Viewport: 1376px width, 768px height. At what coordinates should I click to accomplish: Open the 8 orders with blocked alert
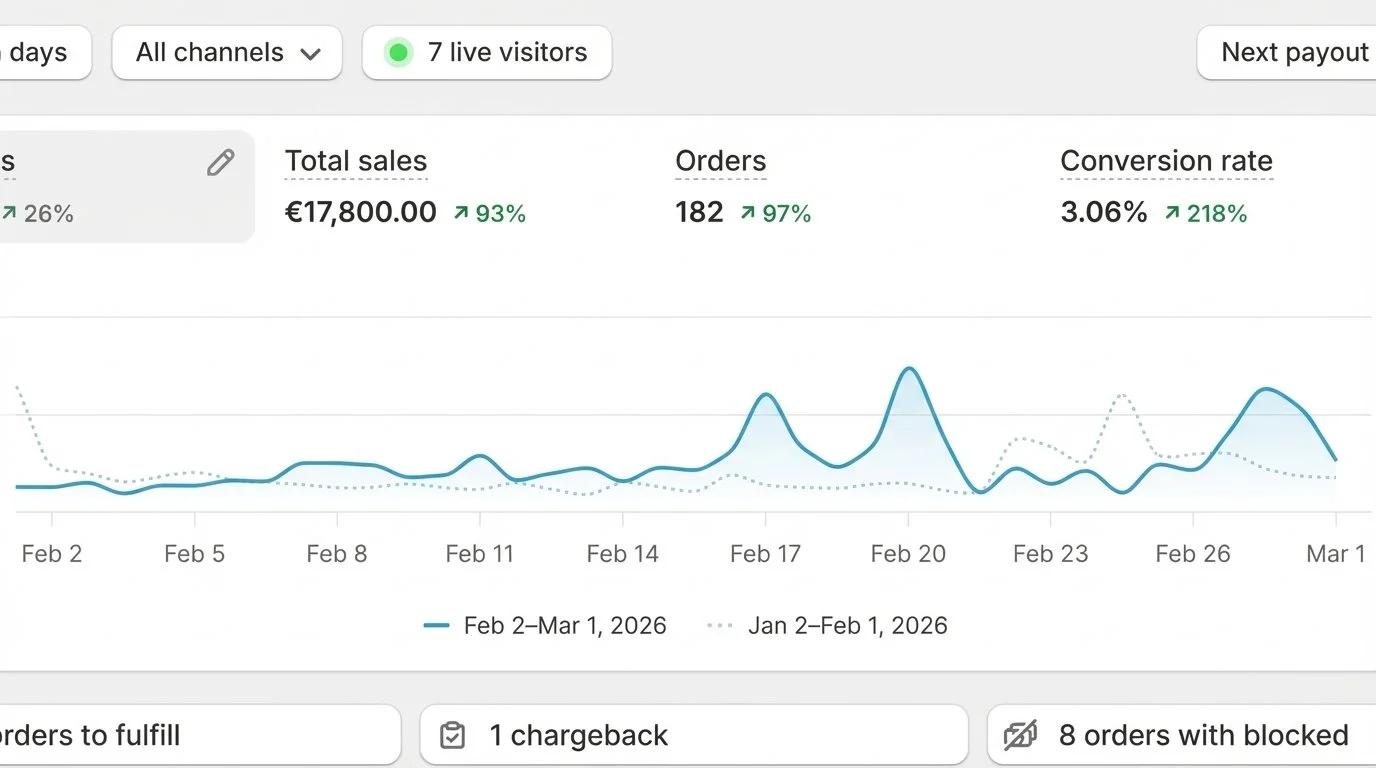pyautogui.click(x=1180, y=734)
